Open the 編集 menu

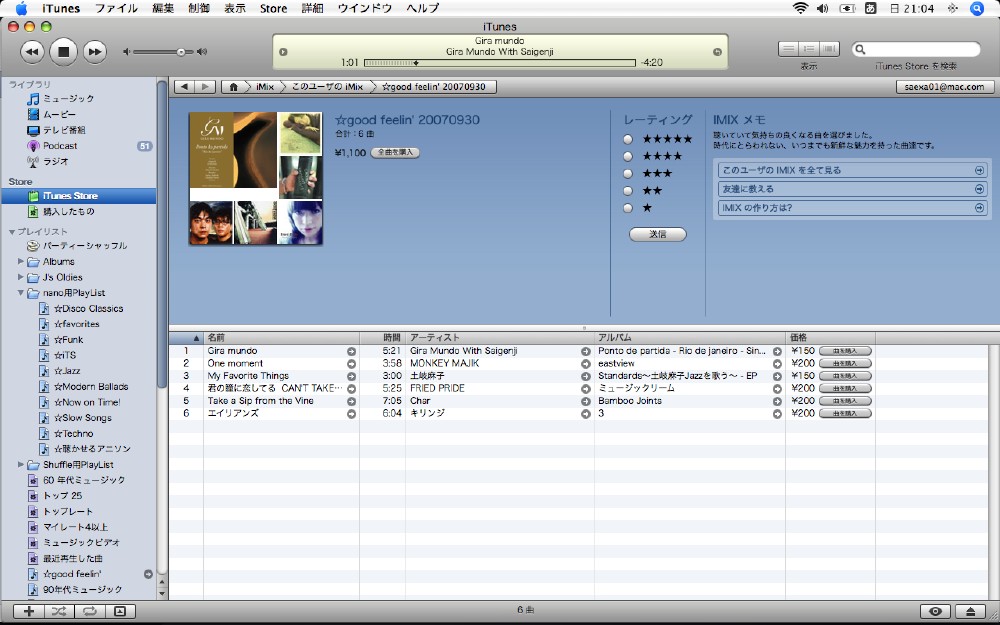(163, 8)
